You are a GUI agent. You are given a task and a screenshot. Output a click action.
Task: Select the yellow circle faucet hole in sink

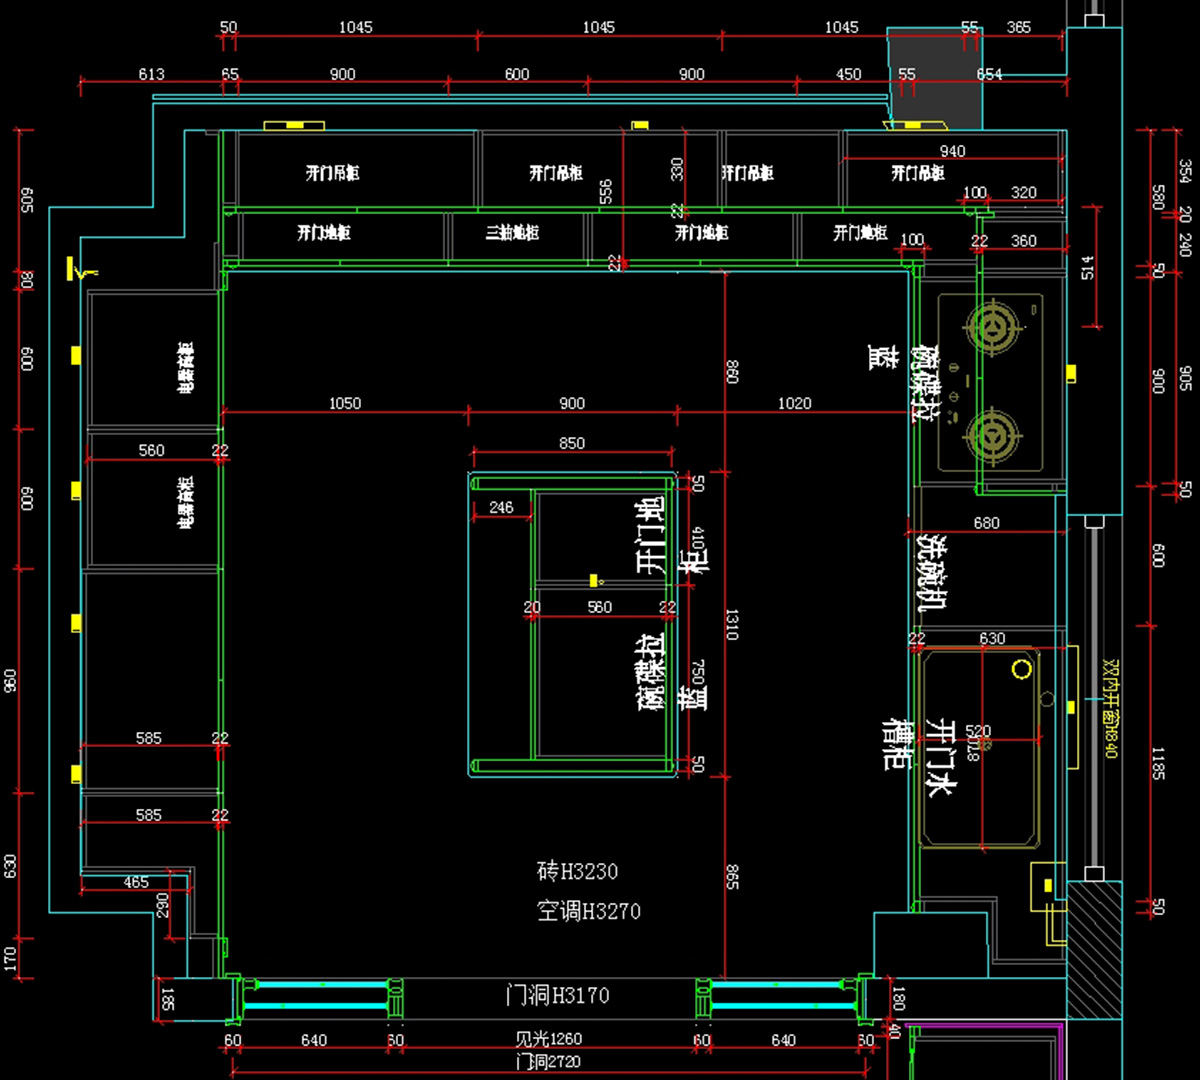1021,669
